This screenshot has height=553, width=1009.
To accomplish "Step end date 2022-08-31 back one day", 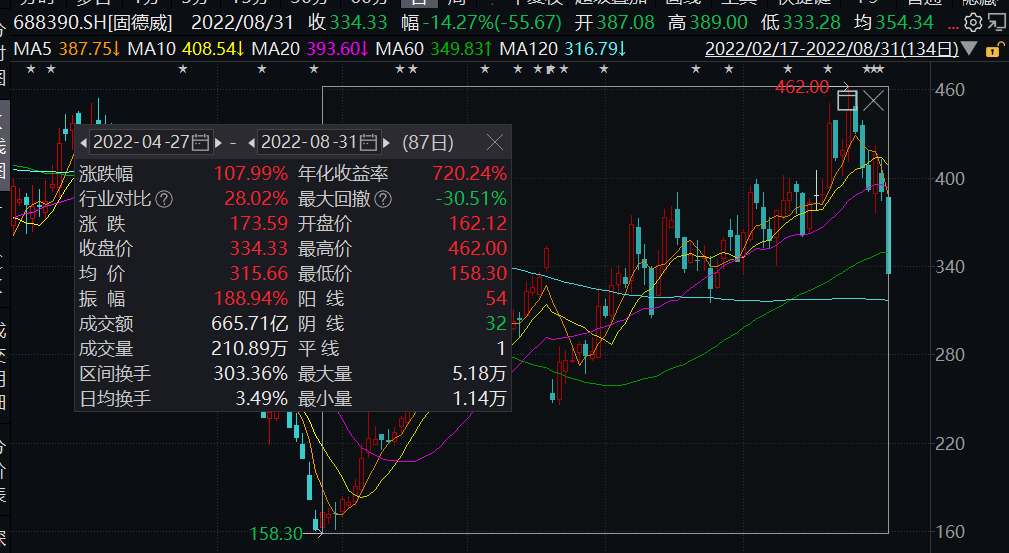I will [252, 143].
